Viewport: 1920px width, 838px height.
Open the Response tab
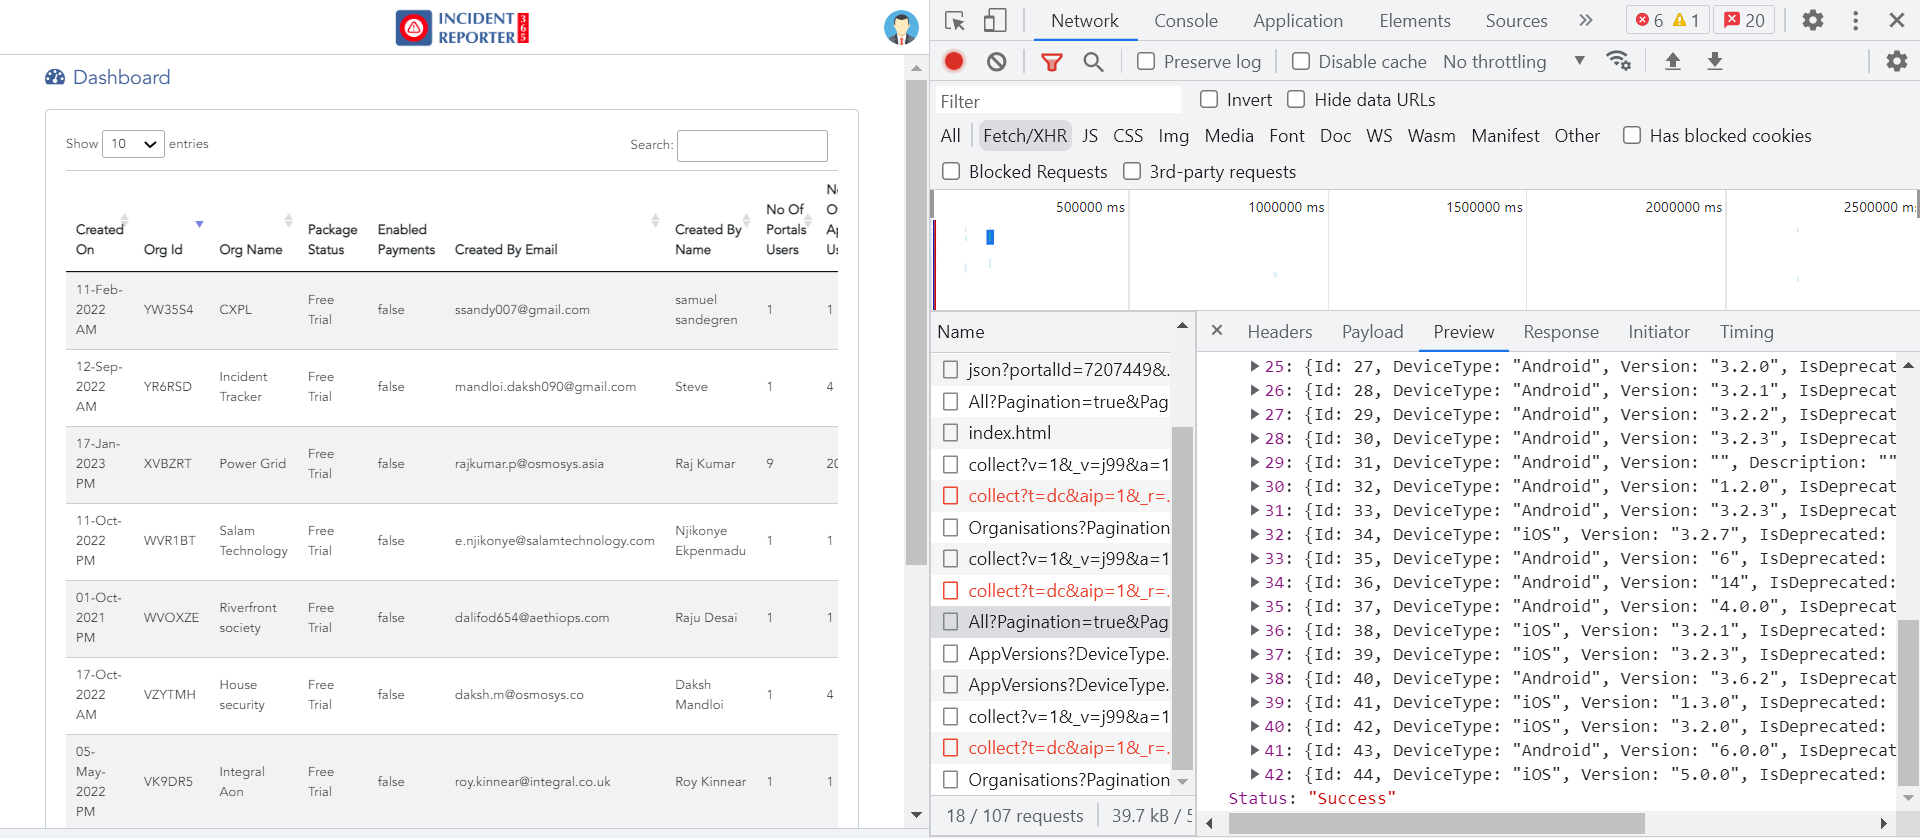click(x=1560, y=332)
